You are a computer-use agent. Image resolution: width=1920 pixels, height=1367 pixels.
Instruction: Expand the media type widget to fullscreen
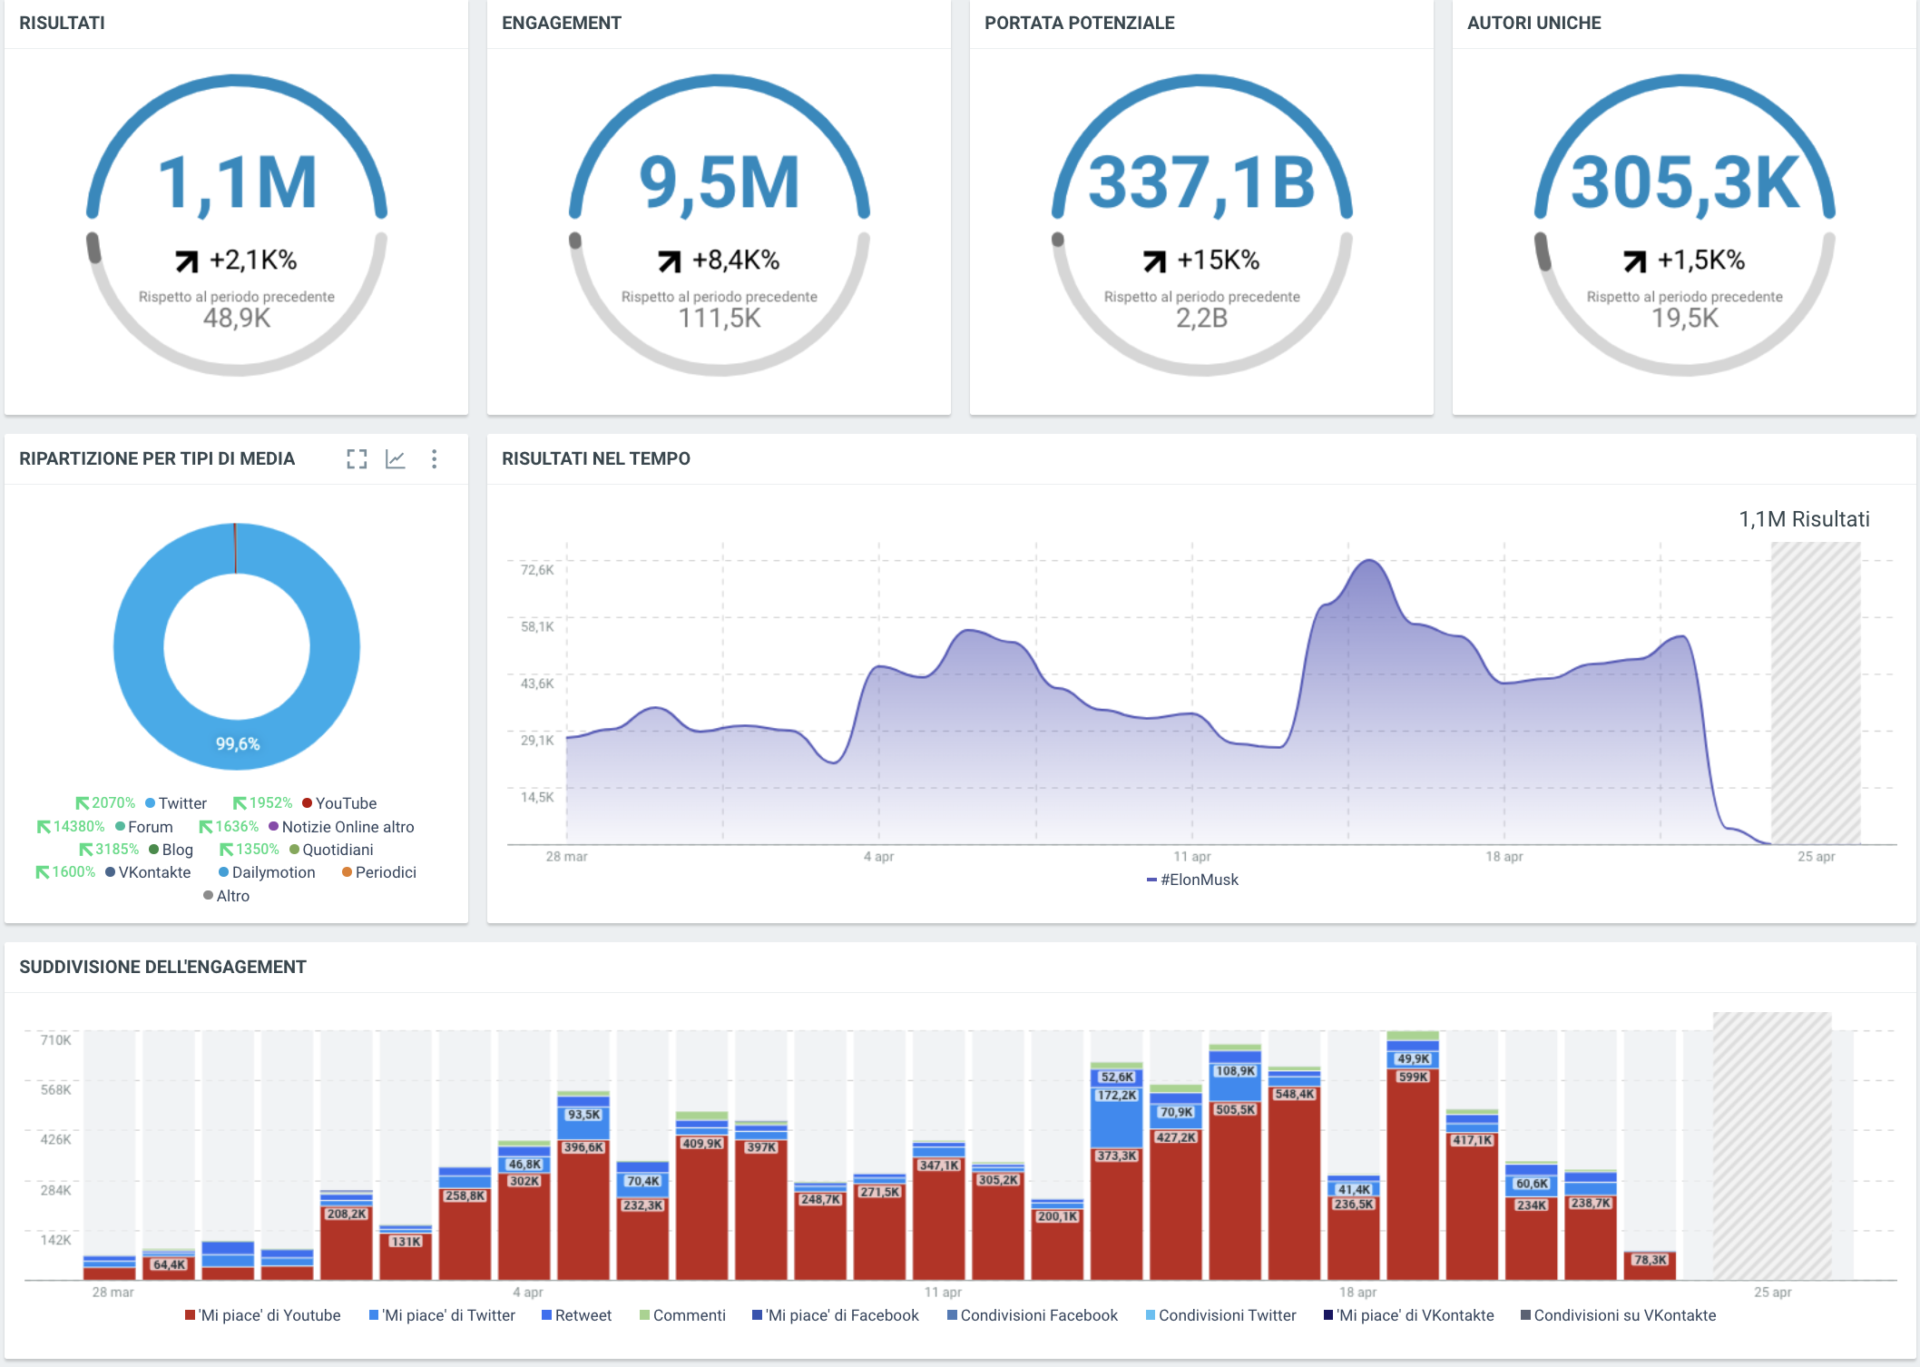357,459
